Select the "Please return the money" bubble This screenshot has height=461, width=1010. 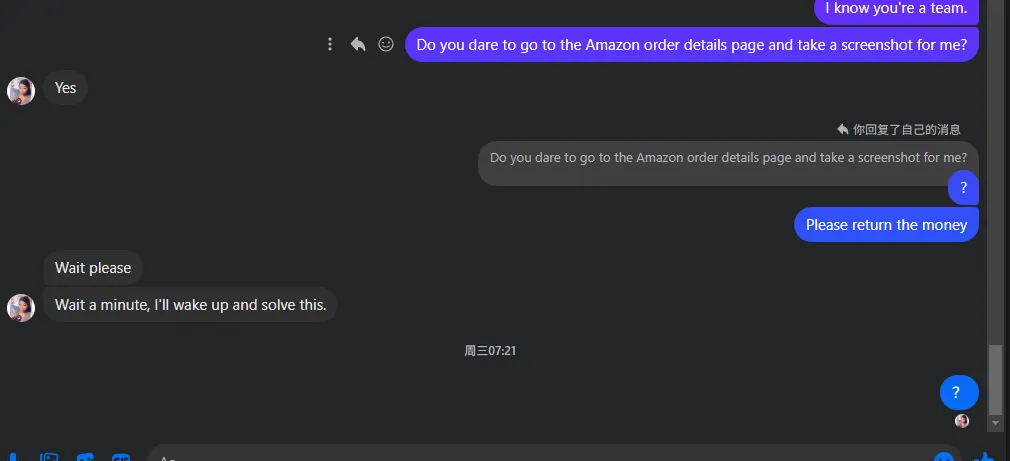[886, 225]
